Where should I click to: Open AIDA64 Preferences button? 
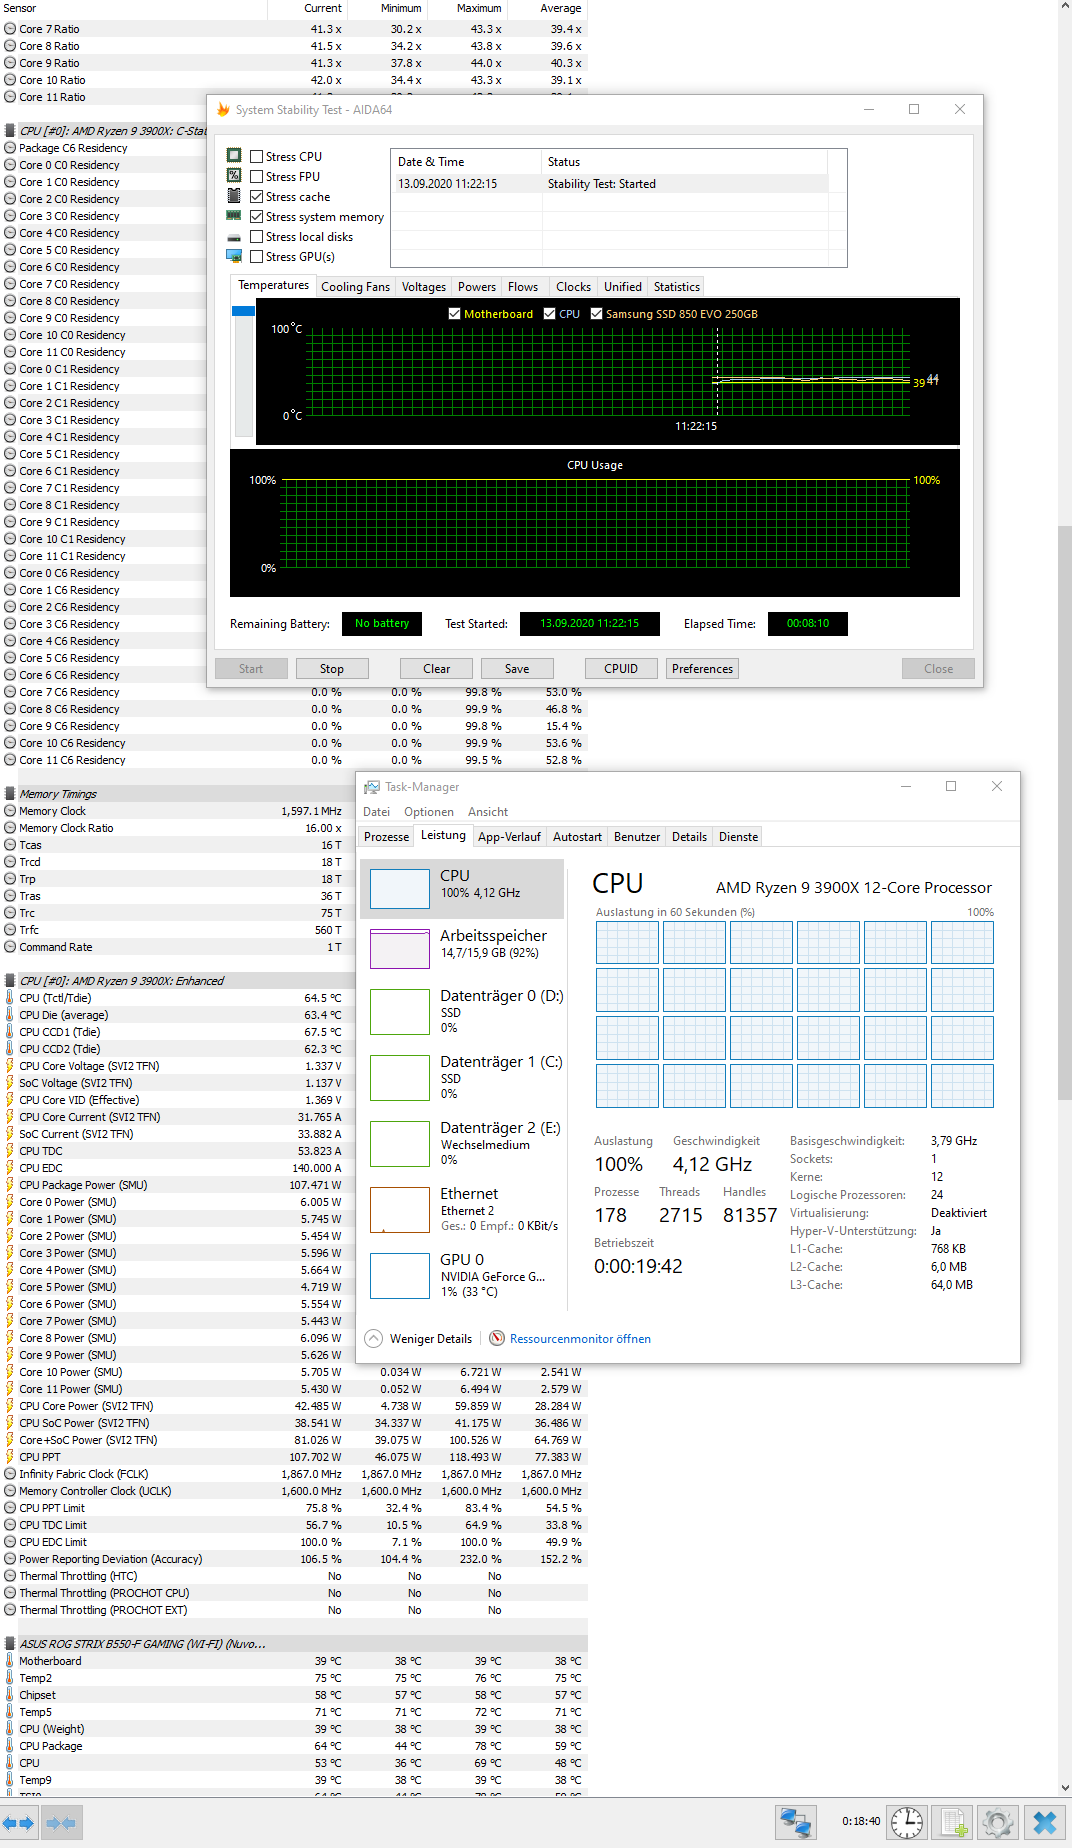click(702, 669)
